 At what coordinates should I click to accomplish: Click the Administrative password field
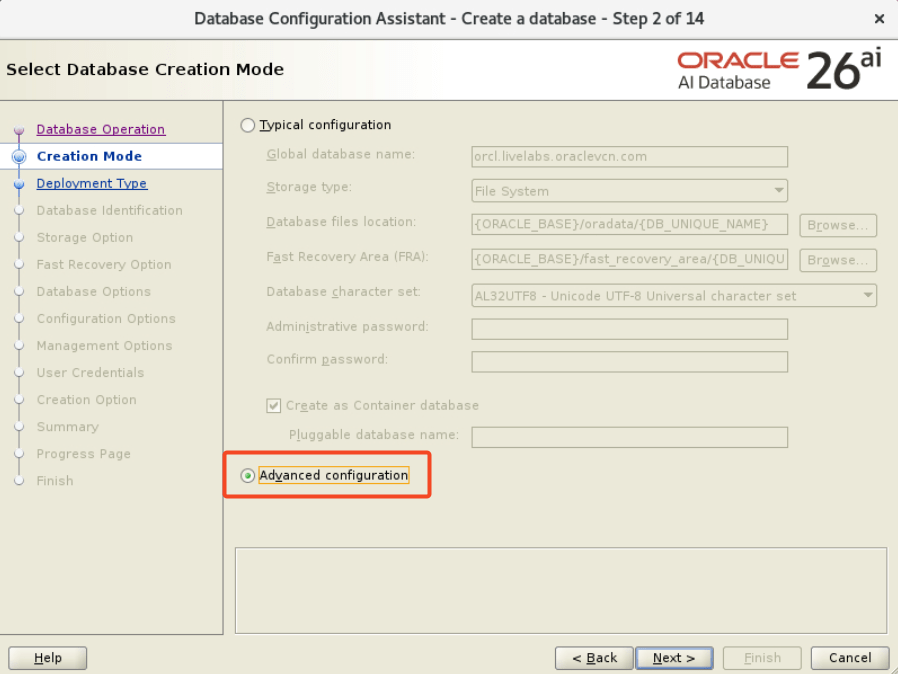tap(629, 329)
